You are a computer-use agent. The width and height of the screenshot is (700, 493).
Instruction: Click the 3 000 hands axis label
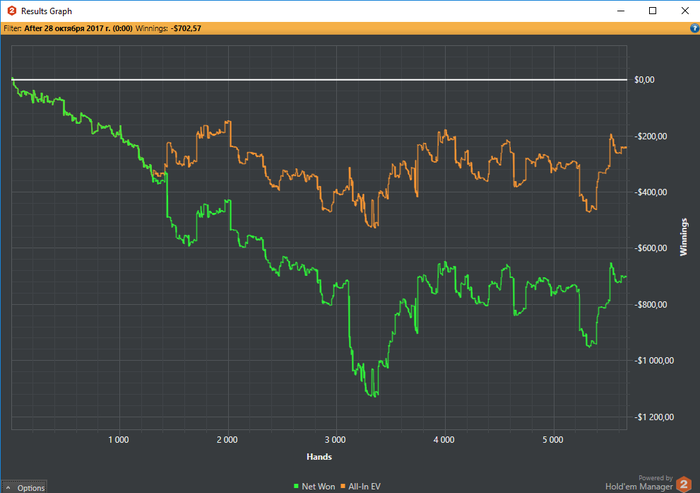(335, 440)
